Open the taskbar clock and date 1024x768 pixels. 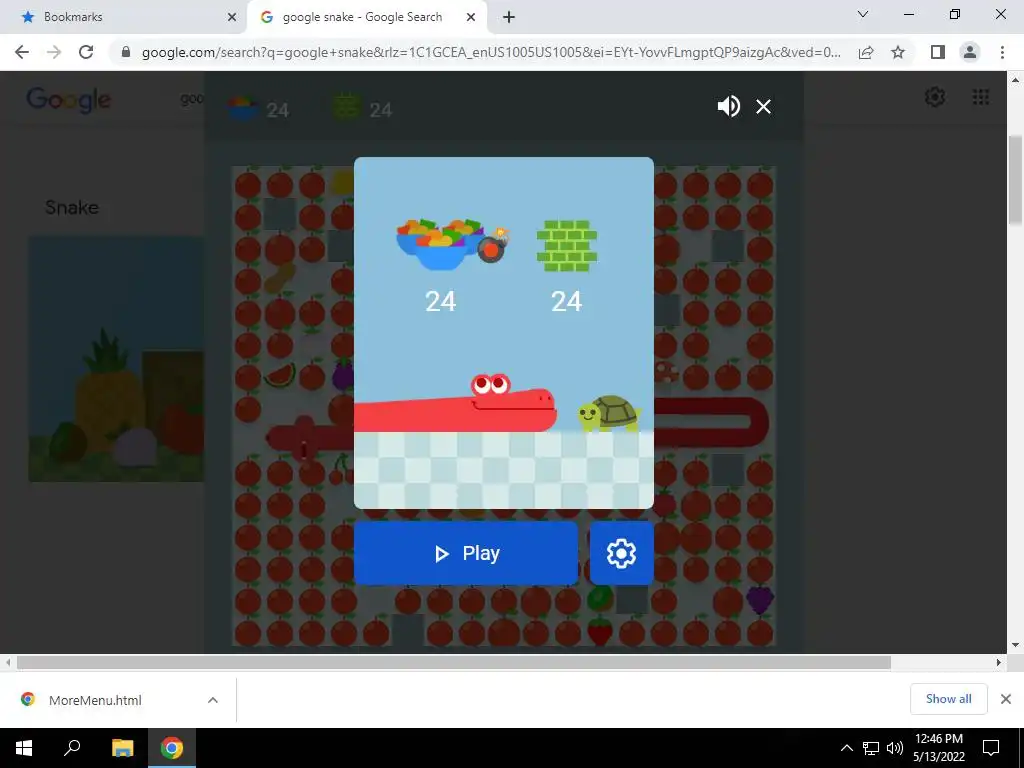tap(938, 748)
